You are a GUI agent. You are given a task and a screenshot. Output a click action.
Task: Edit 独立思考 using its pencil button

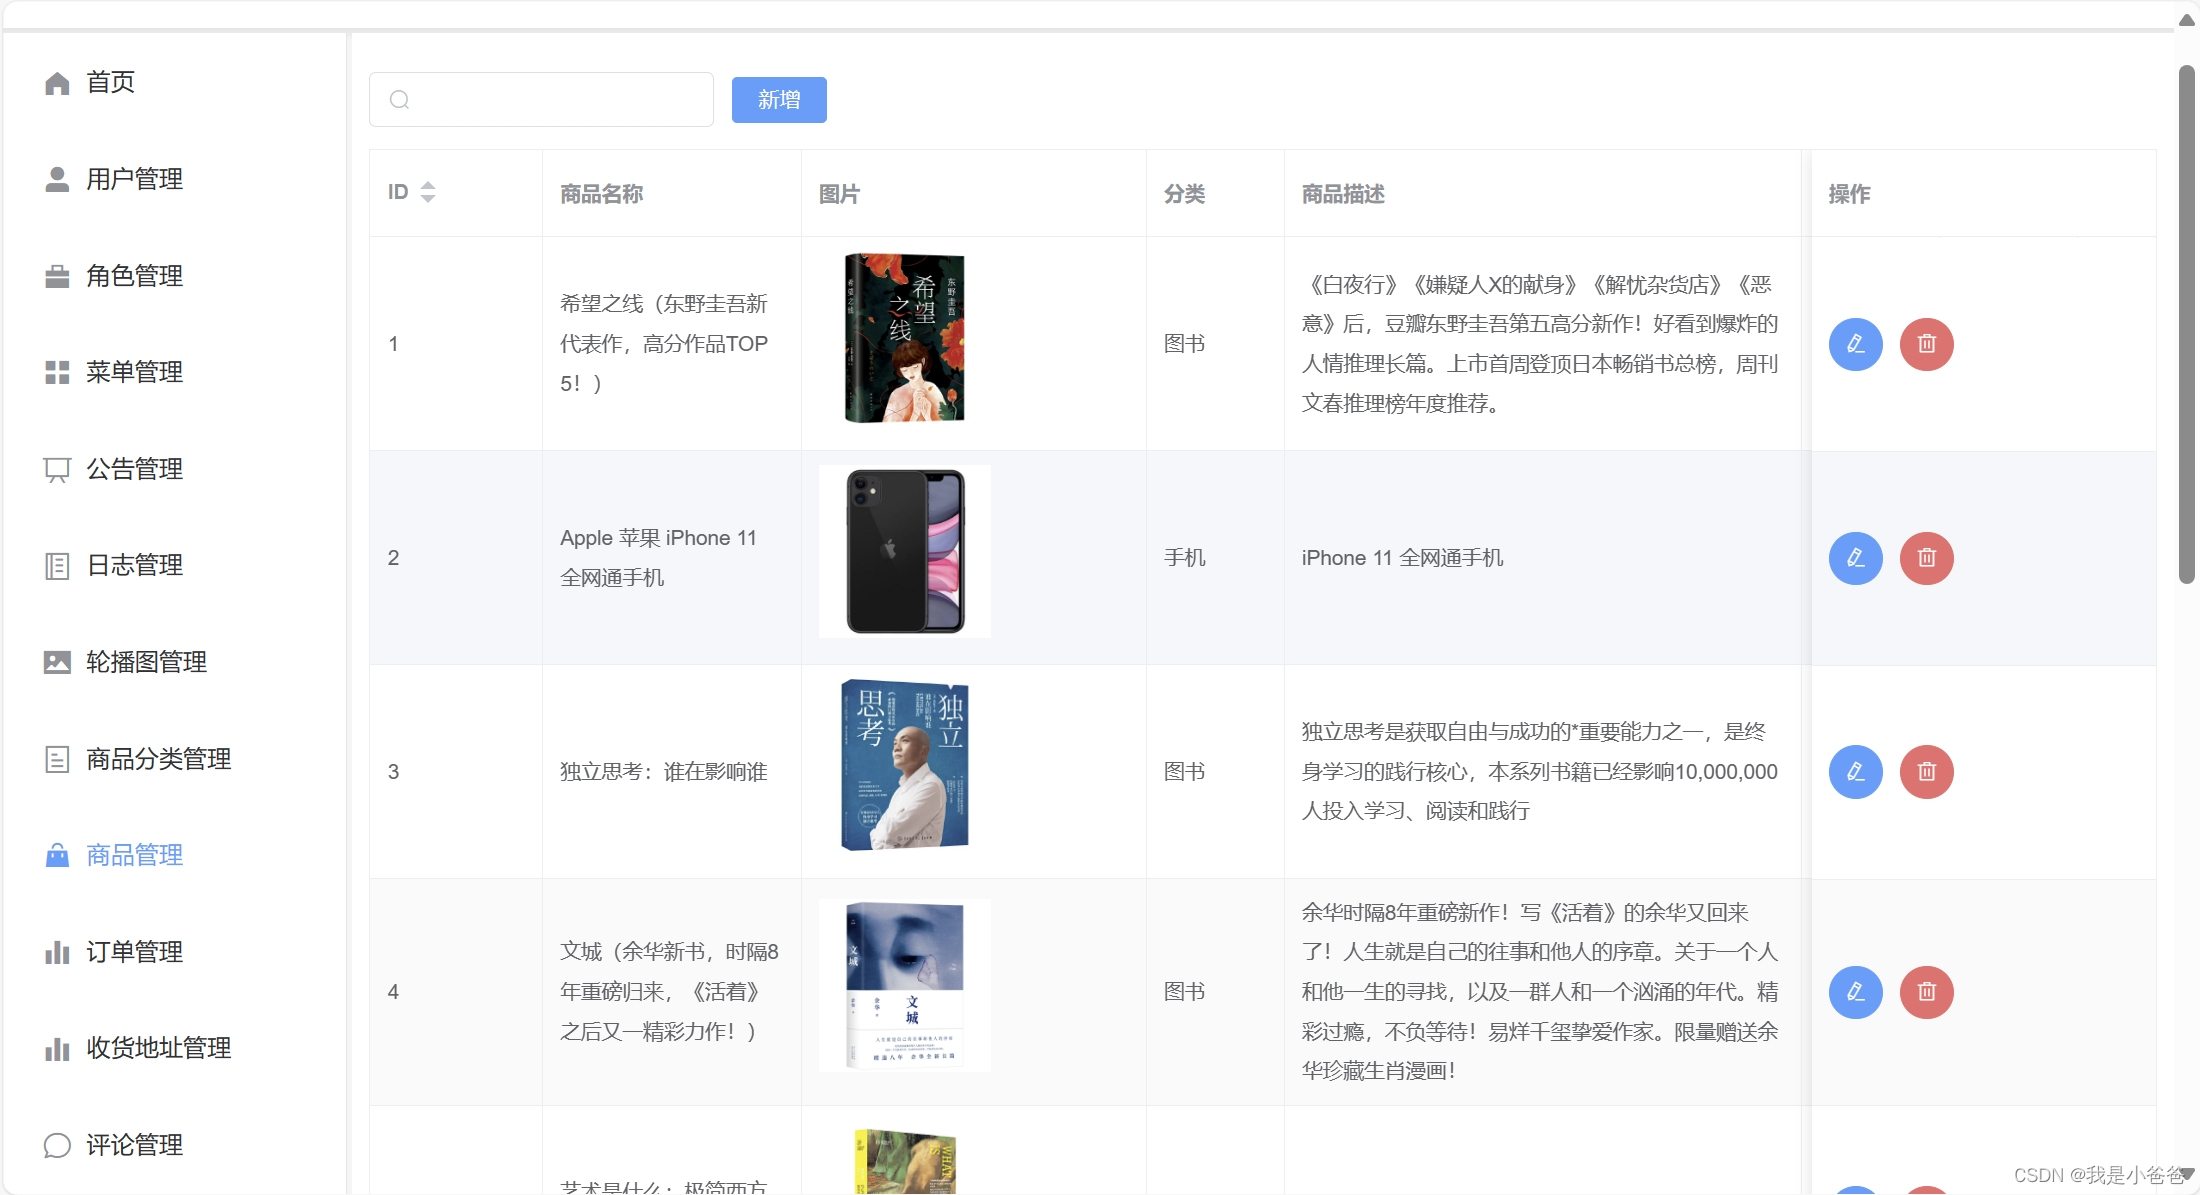(1855, 771)
